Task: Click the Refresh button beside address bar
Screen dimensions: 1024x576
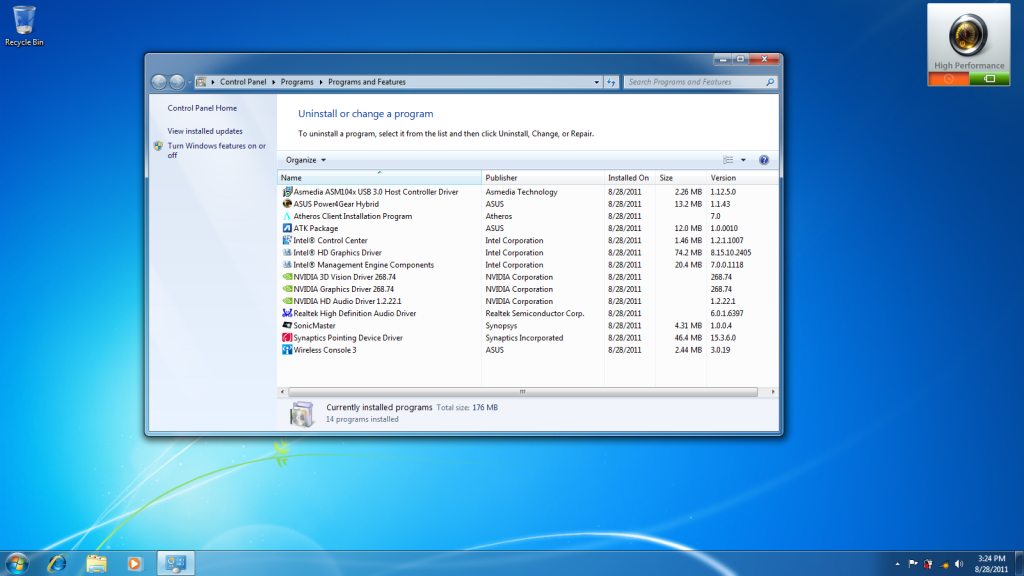Action: (611, 82)
